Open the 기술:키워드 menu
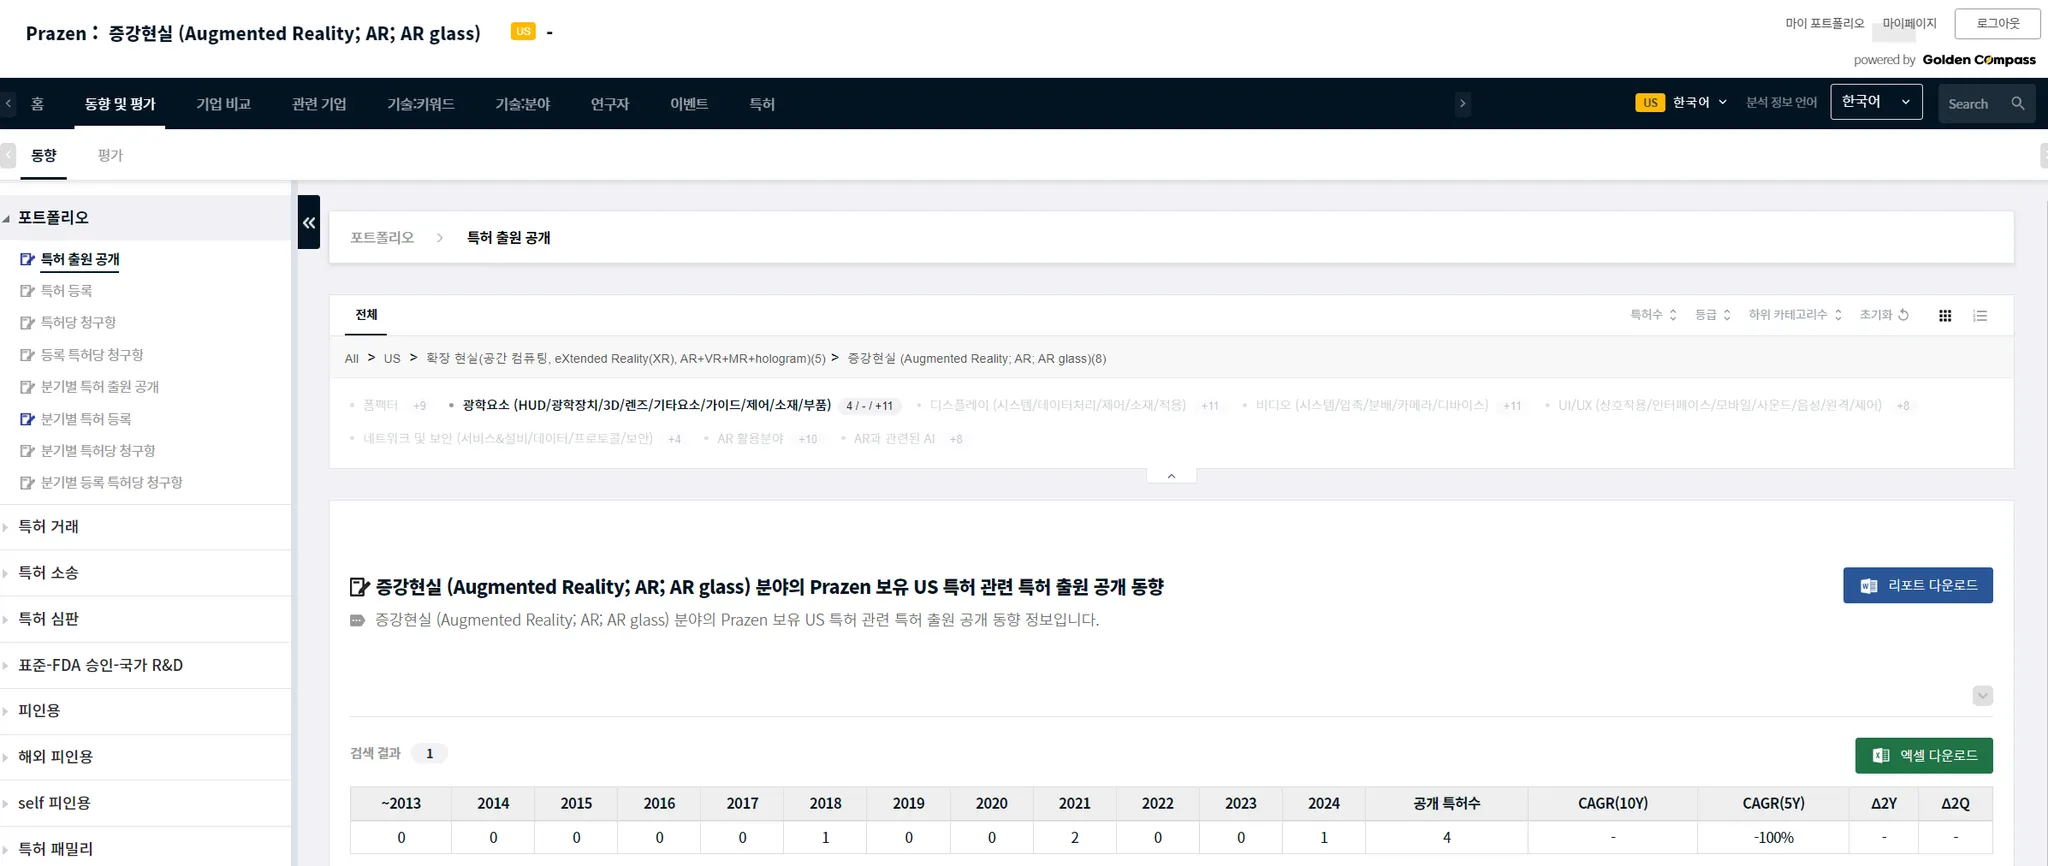This screenshot has width=2048, height=866. click(x=421, y=104)
